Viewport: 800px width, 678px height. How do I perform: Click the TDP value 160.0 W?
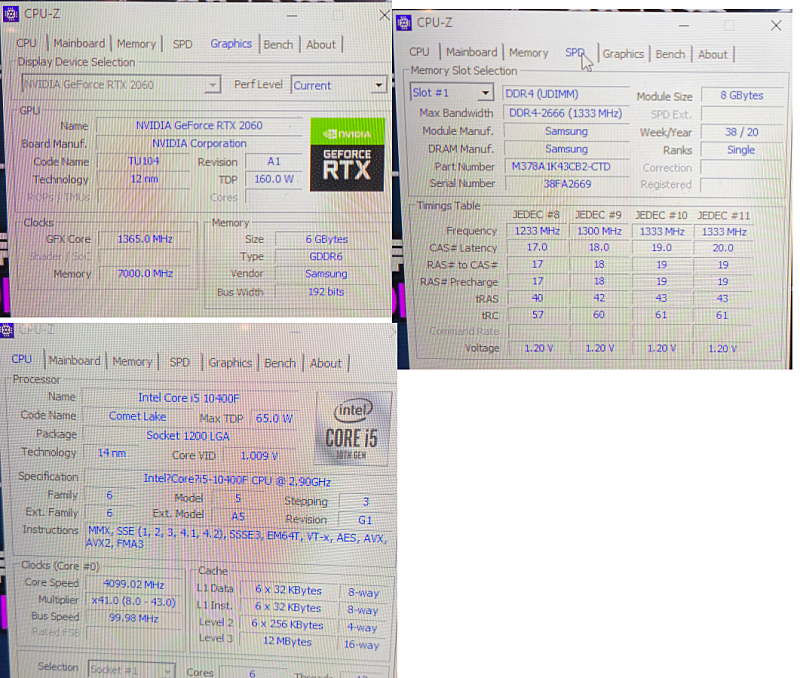point(274,179)
